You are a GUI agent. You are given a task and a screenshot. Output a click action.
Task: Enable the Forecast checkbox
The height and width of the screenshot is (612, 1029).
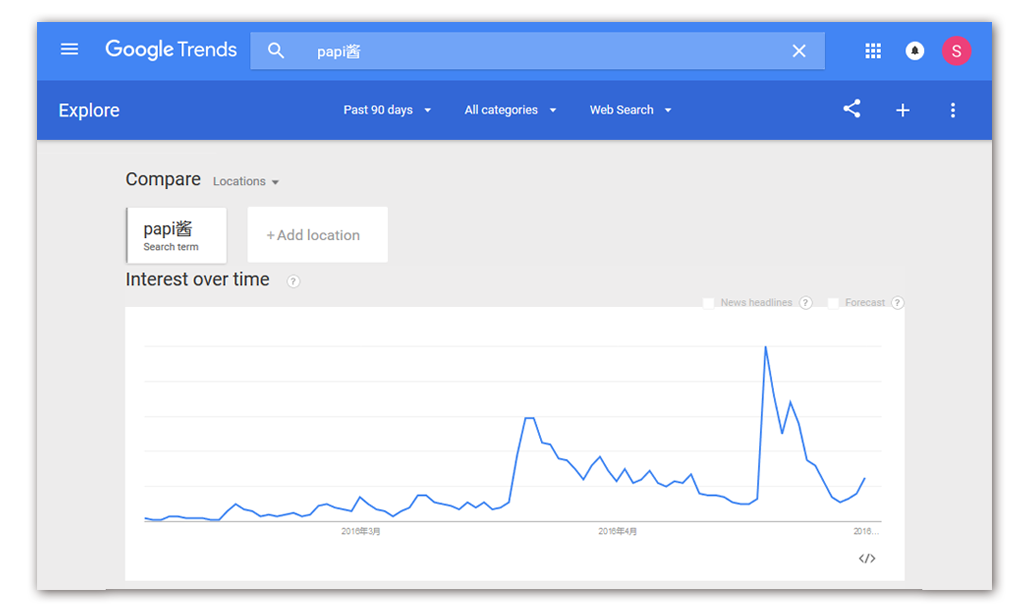pyautogui.click(x=833, y=303)
